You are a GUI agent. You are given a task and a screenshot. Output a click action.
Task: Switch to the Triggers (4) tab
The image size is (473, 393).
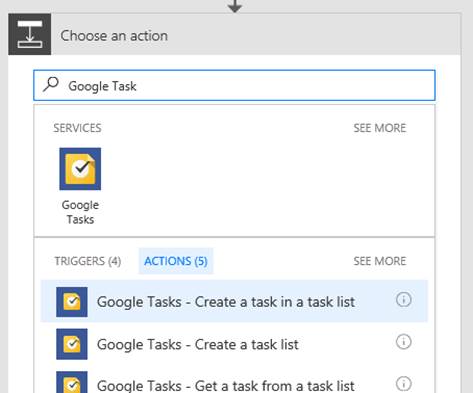tap(88, 261)
